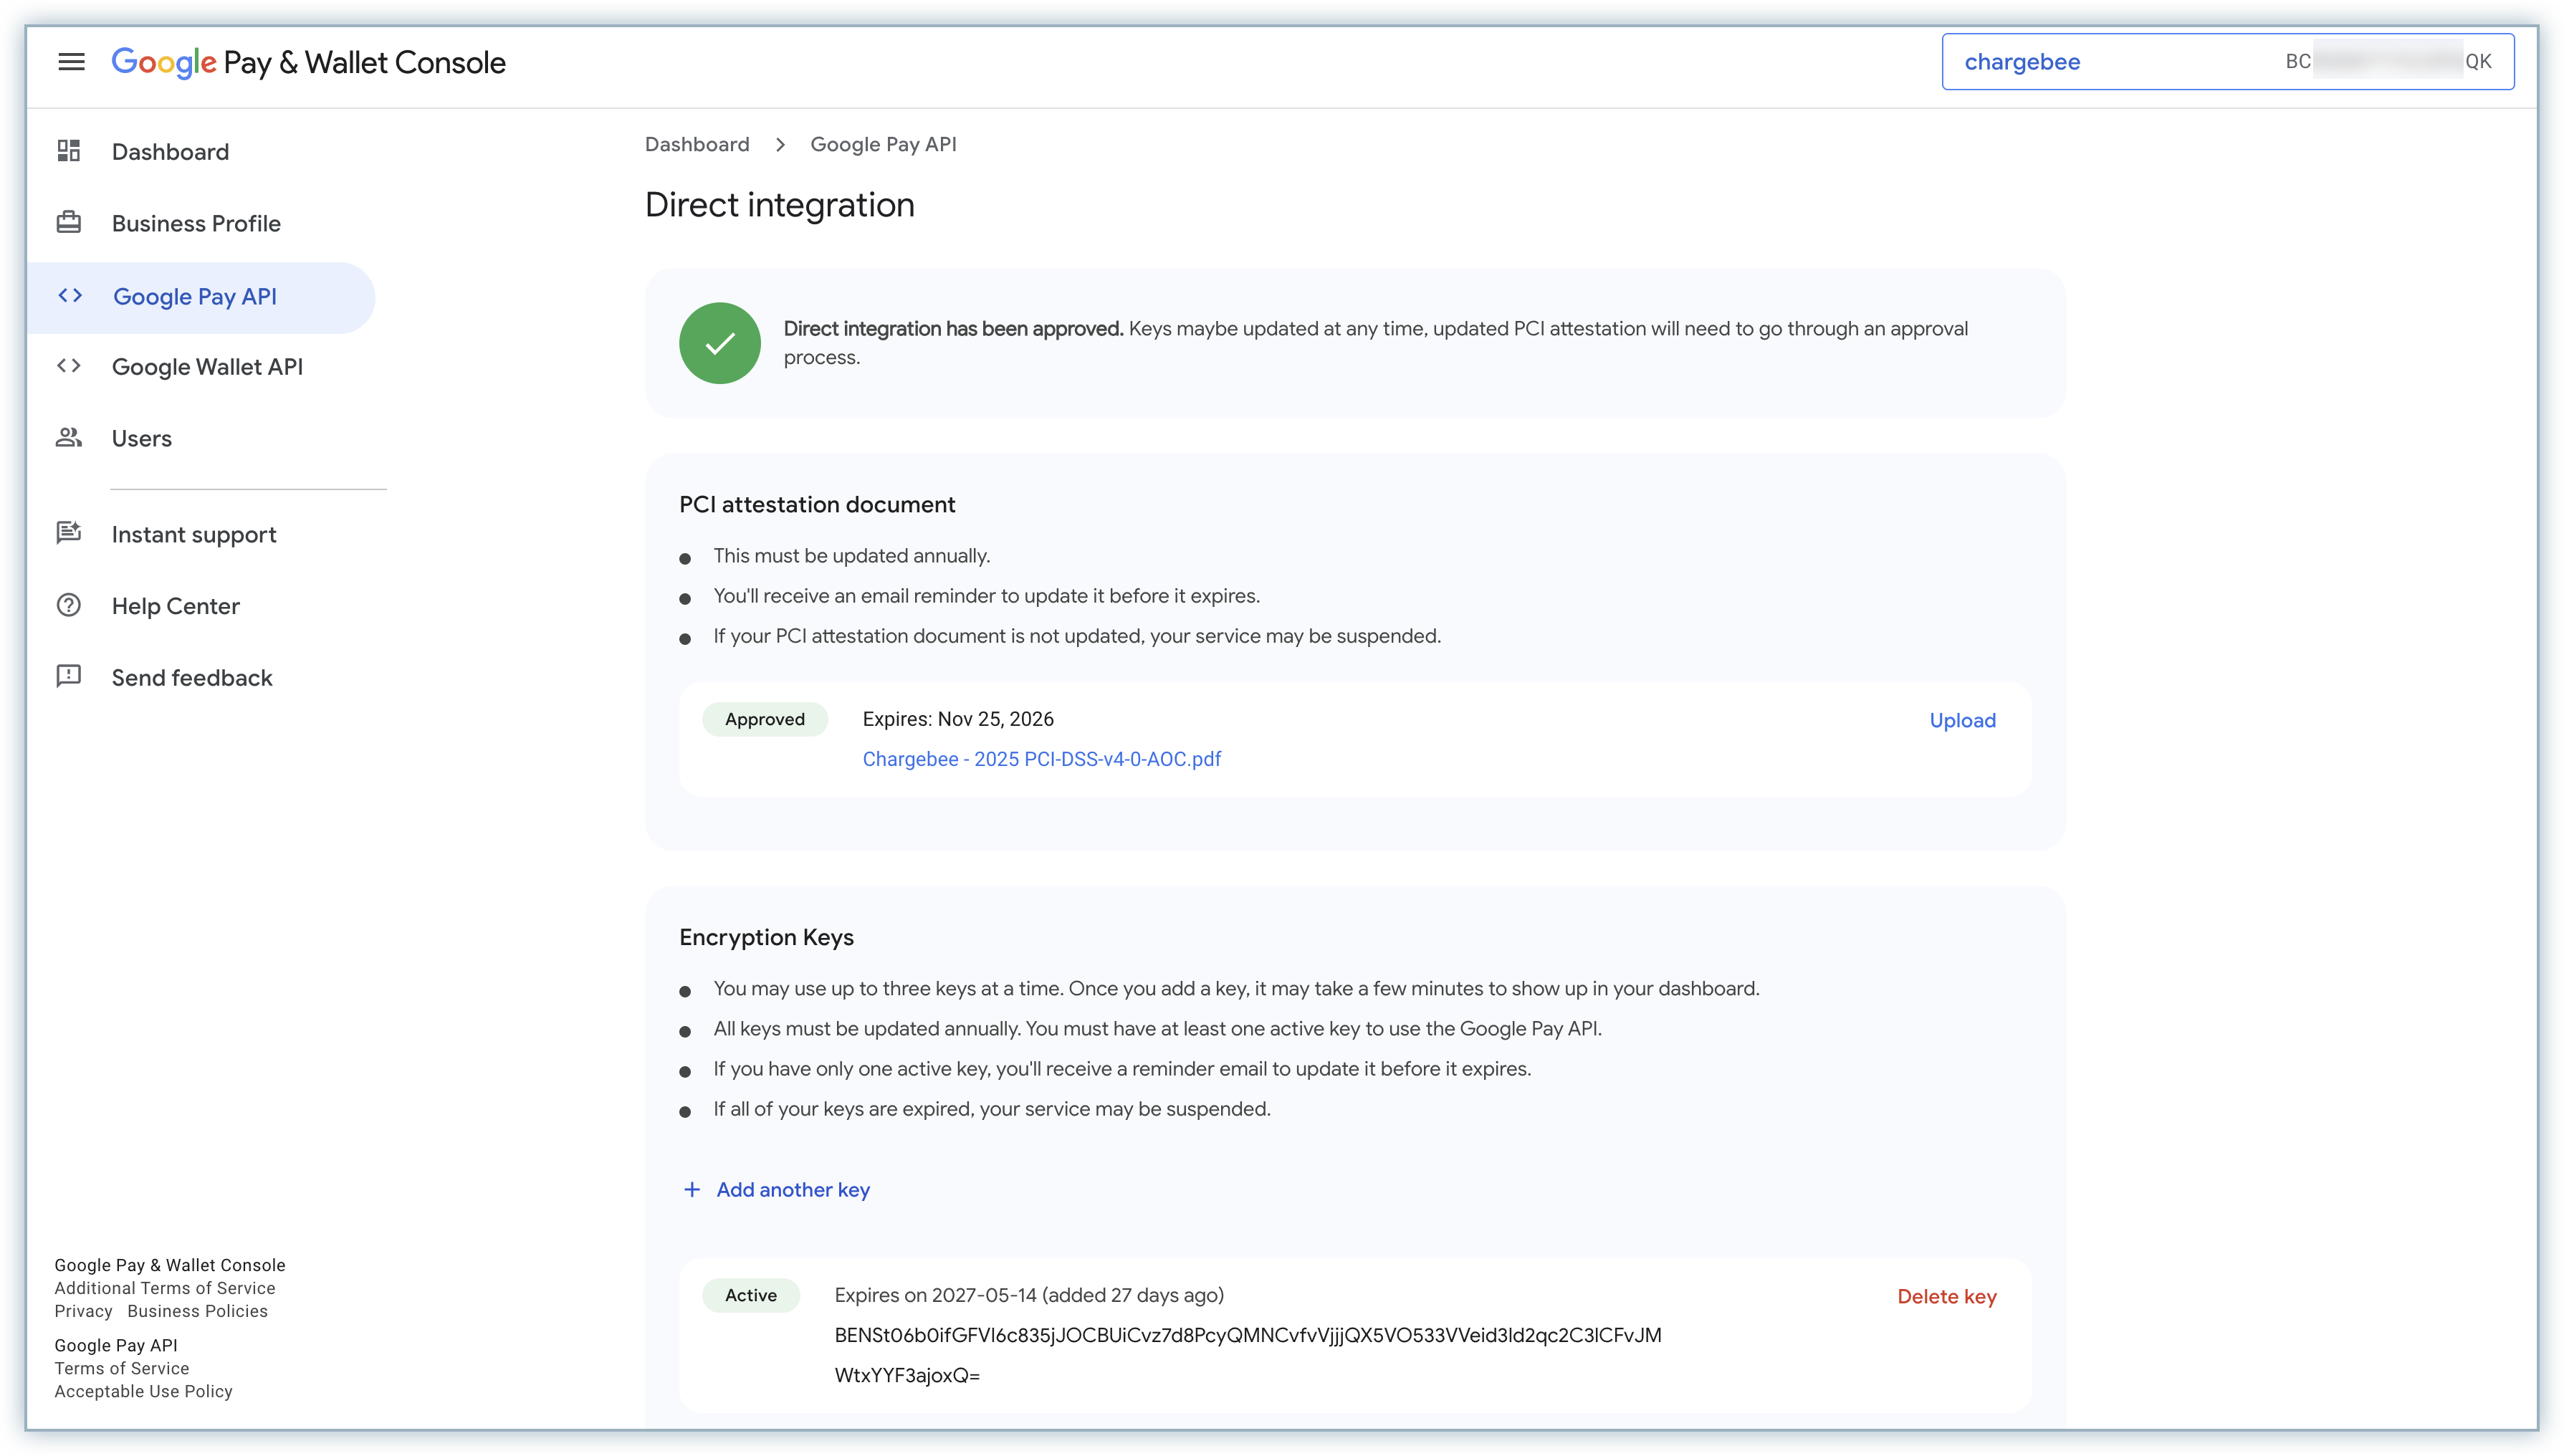Click the 'PCI attestation document' heading
The height and width of the screenshot is (1456, 2564).
817,505
